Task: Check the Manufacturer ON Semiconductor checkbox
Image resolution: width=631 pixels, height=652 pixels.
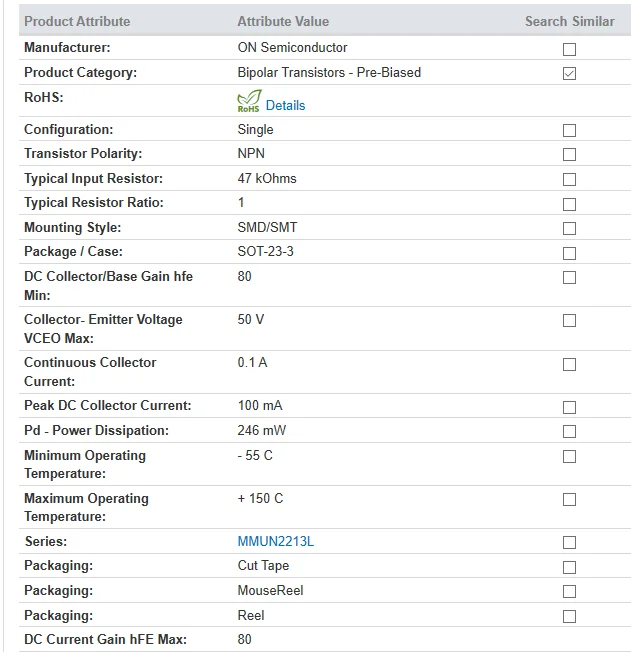Action: [x=569, y=49]
